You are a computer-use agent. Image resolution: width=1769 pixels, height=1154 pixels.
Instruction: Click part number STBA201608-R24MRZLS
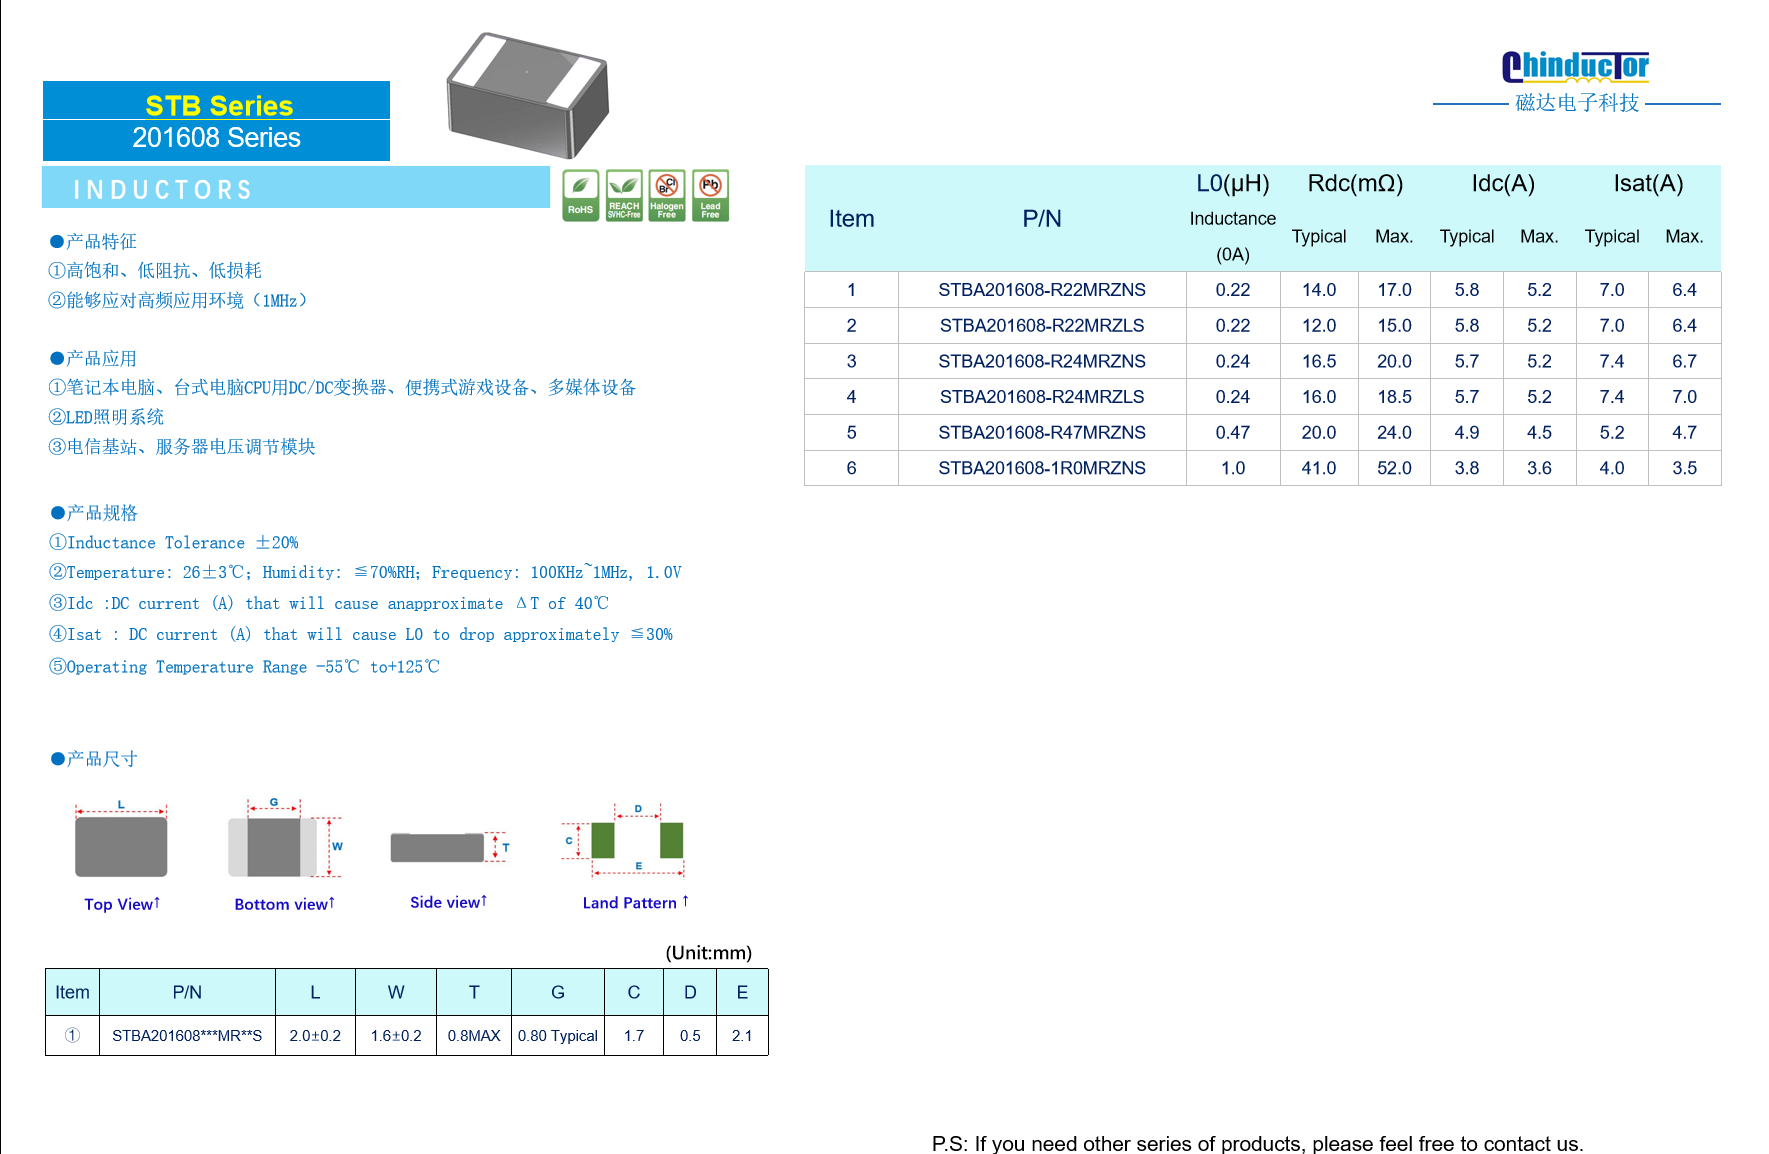(x=1042, y=397)
